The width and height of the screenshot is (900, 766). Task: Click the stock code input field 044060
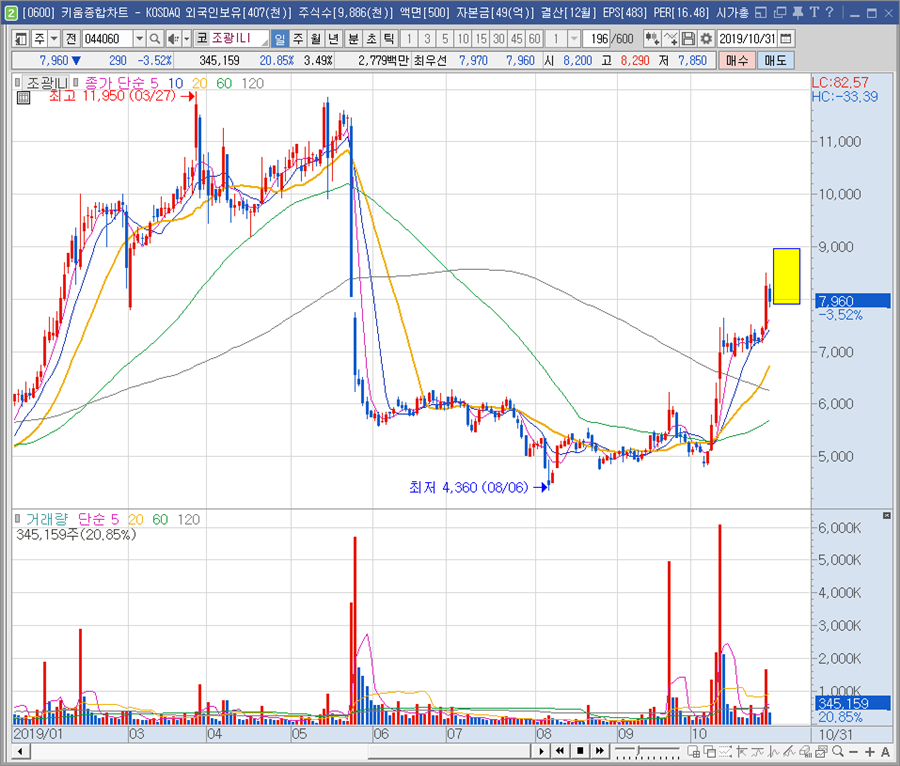pyautogui.click(x=108, y=39)
